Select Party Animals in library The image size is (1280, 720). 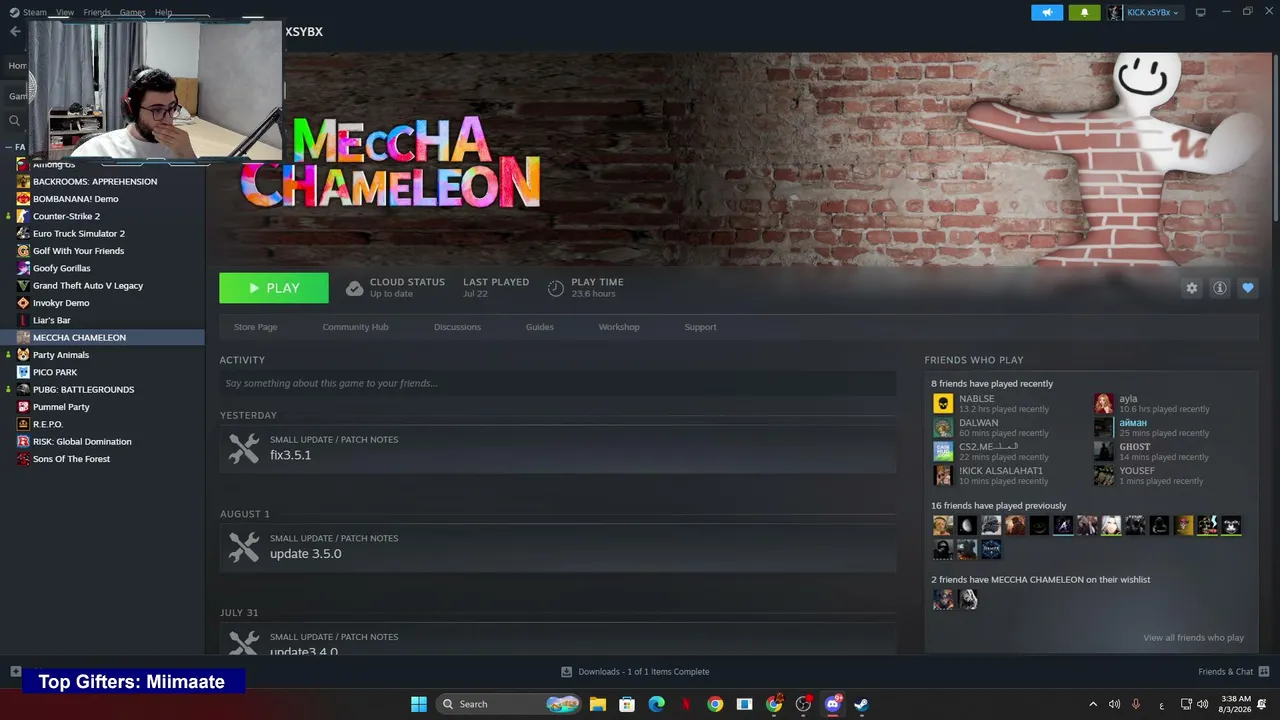(61, 355)
